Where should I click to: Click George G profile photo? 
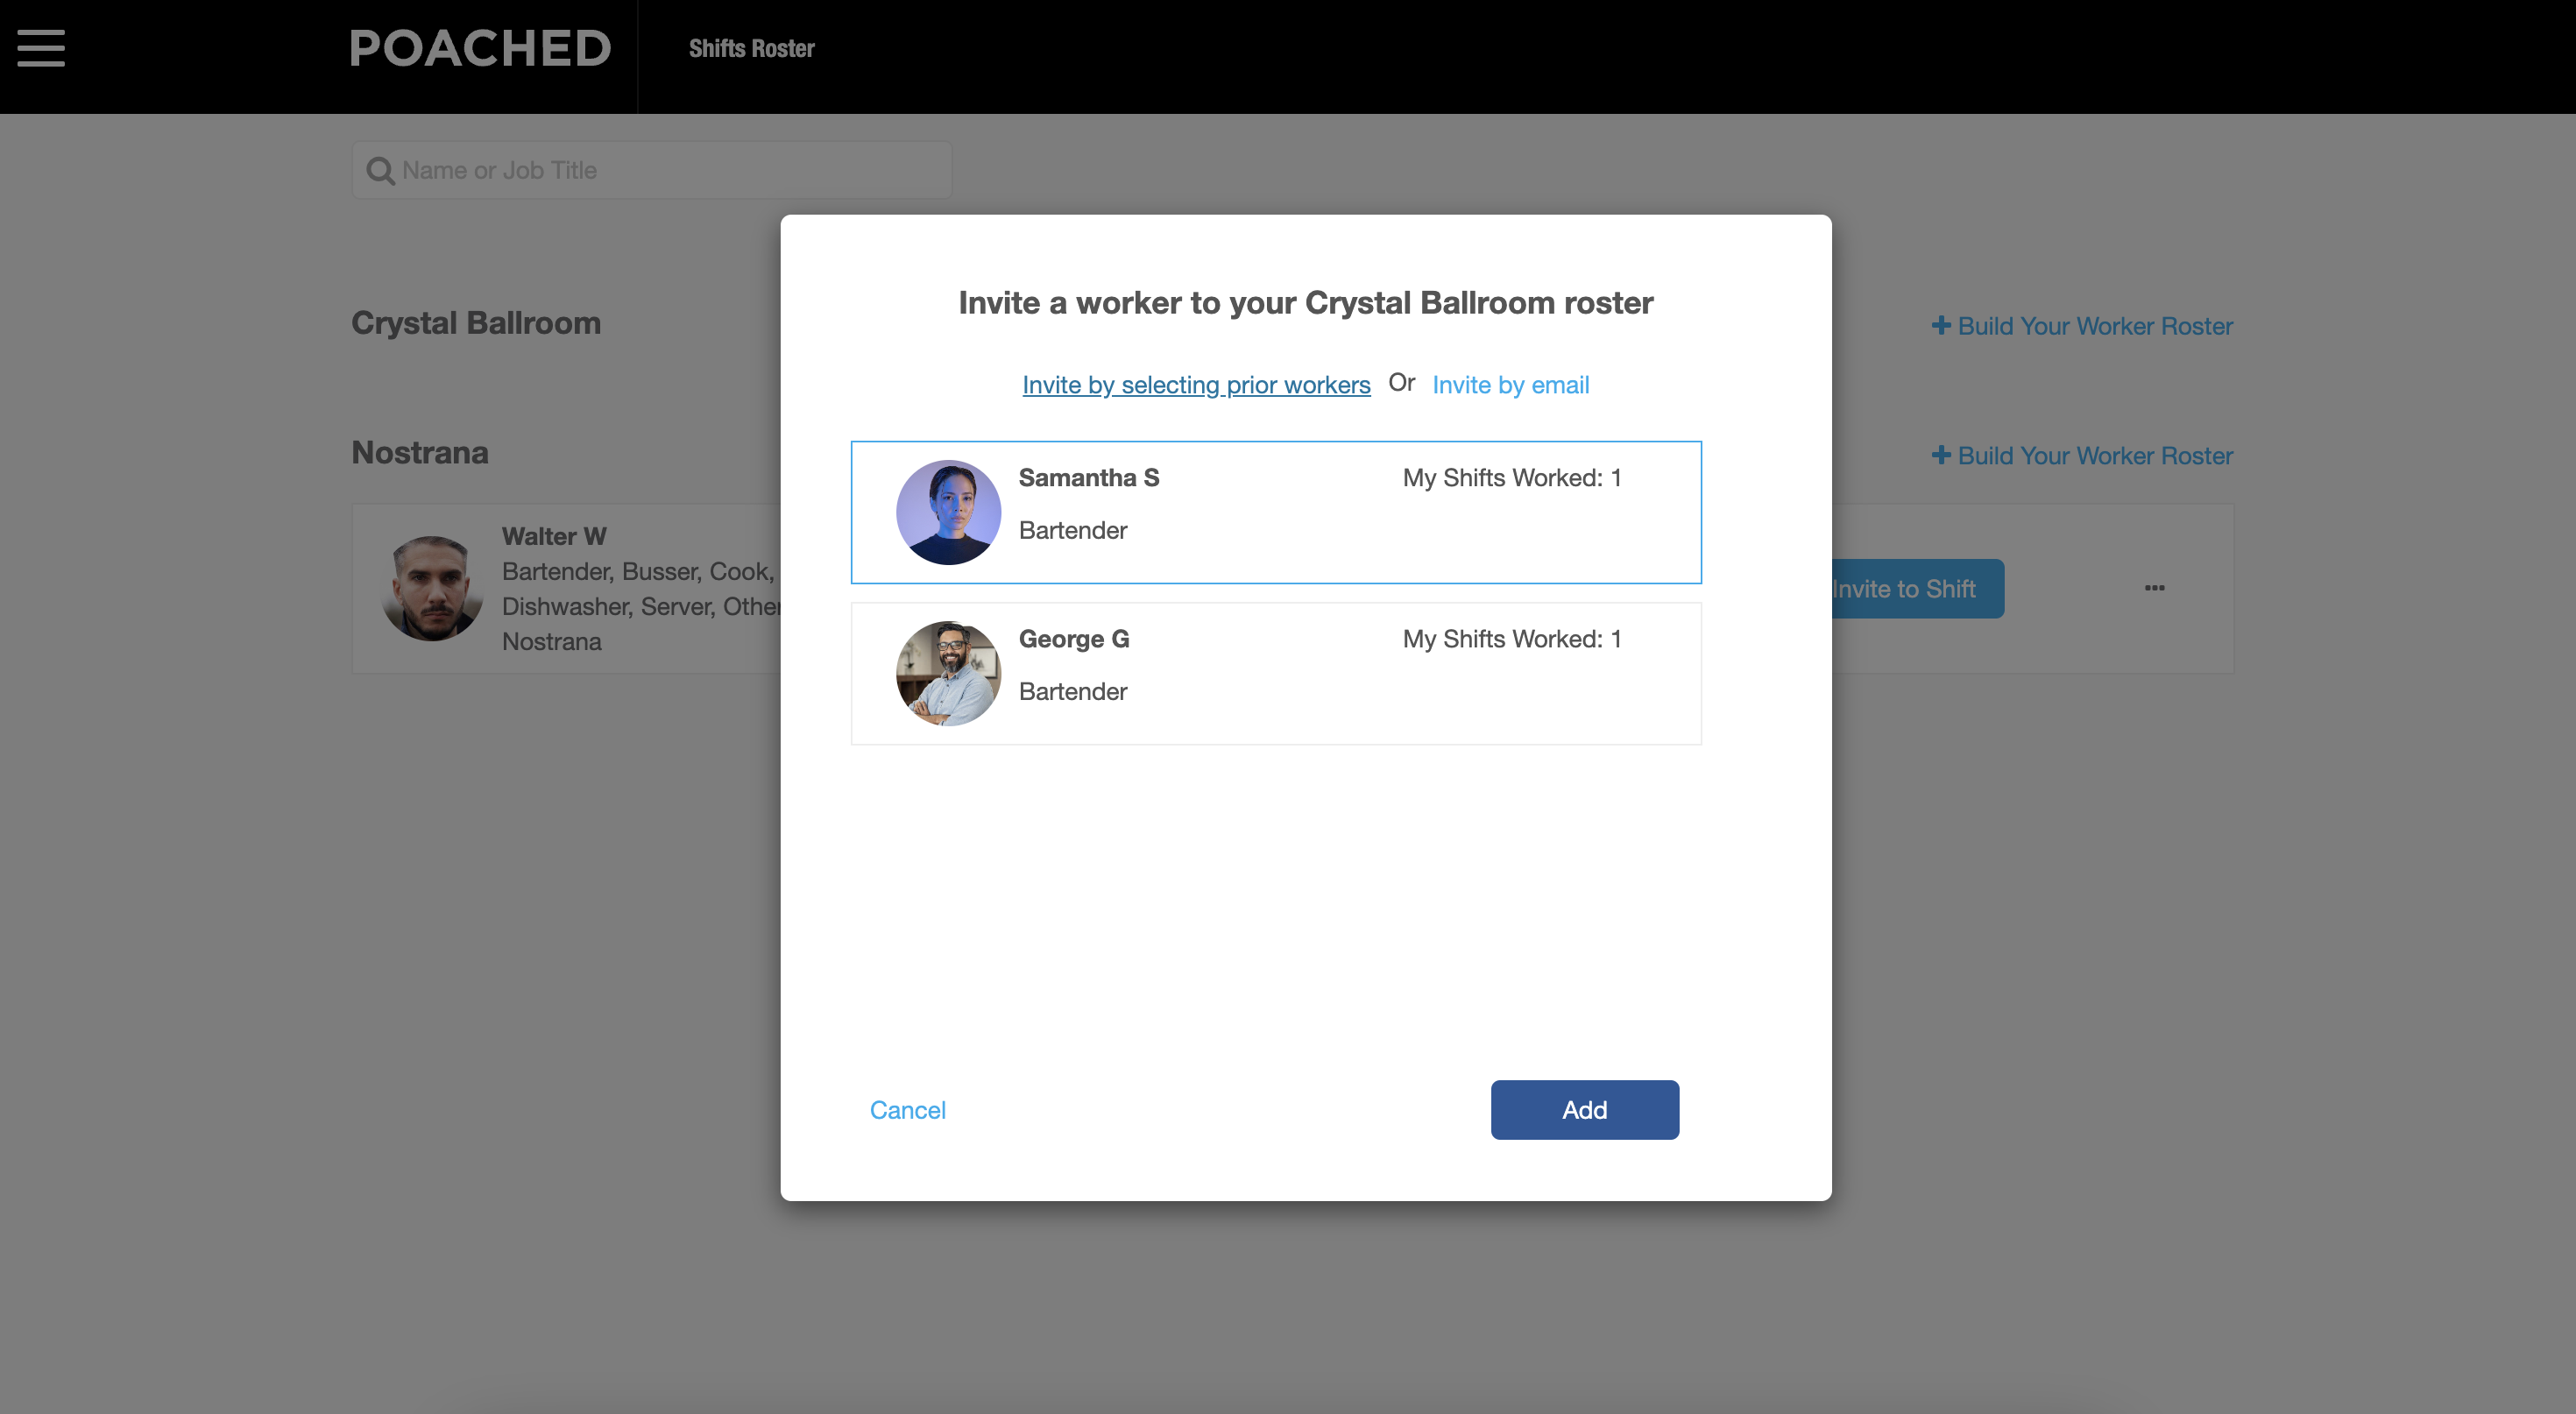point(948,673)
